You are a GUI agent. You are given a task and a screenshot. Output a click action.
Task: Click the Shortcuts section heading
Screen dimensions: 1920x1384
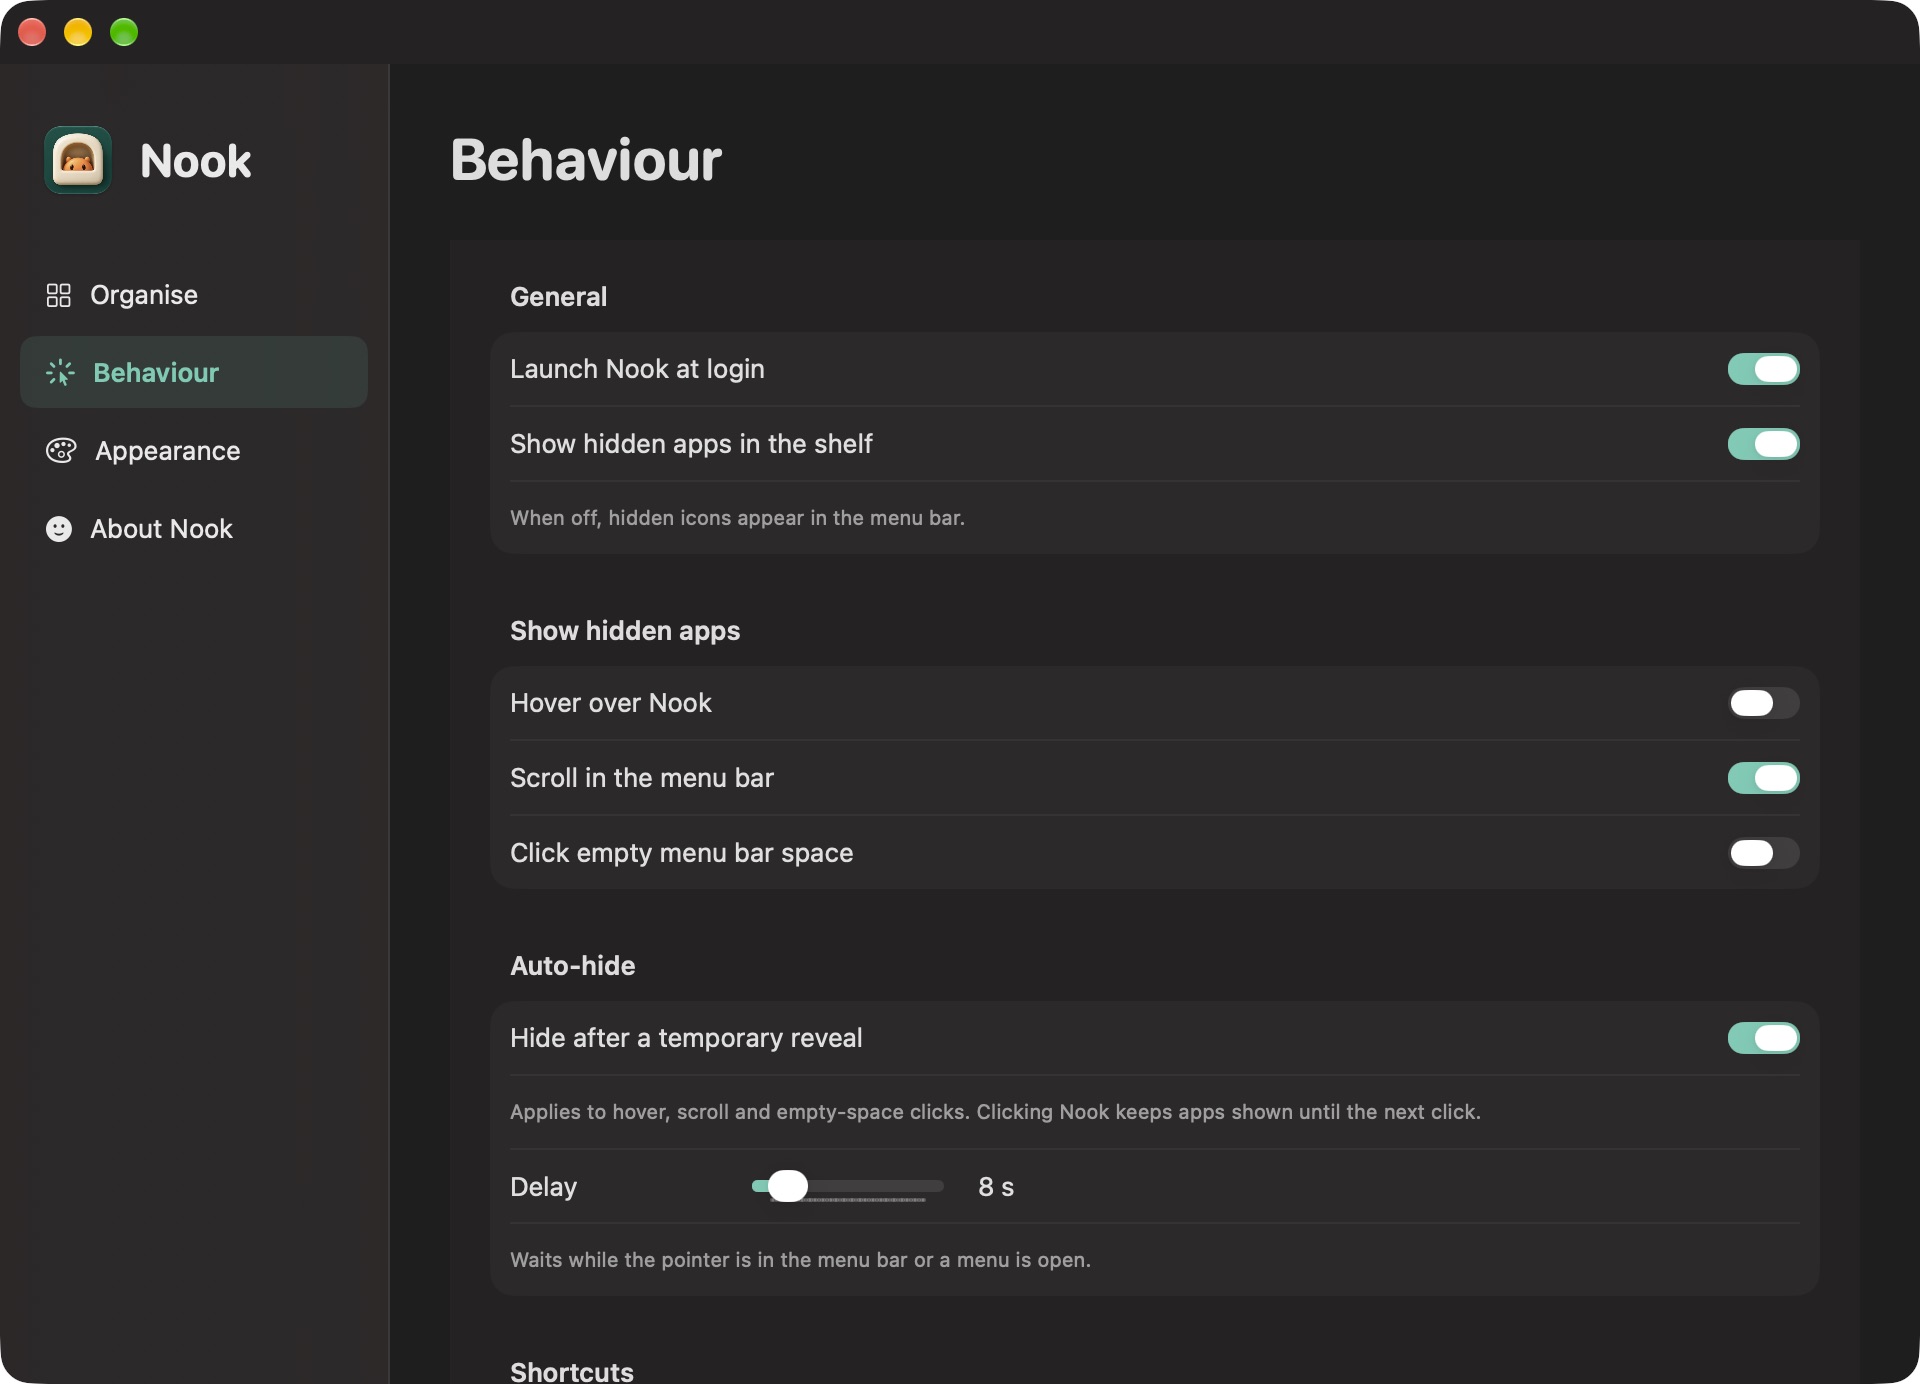point(572,1371)
